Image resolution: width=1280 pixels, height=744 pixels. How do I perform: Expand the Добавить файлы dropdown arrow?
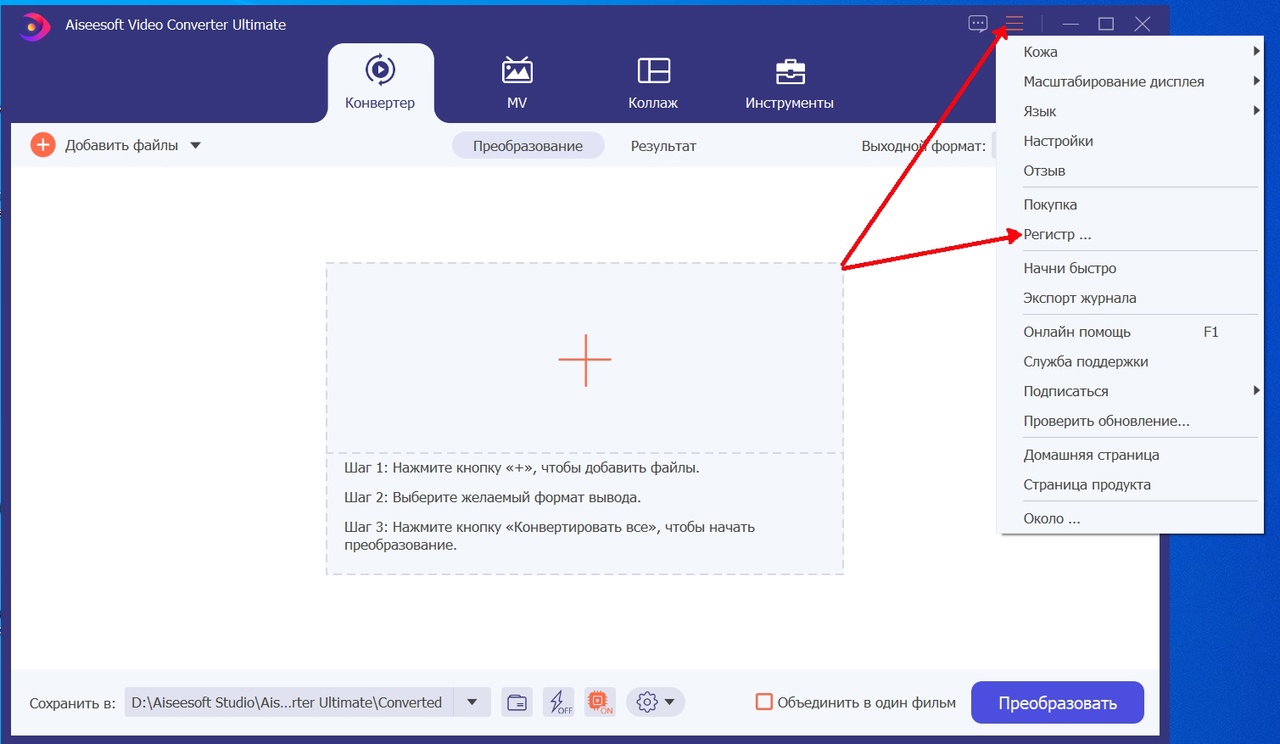(x=196, y=145)
